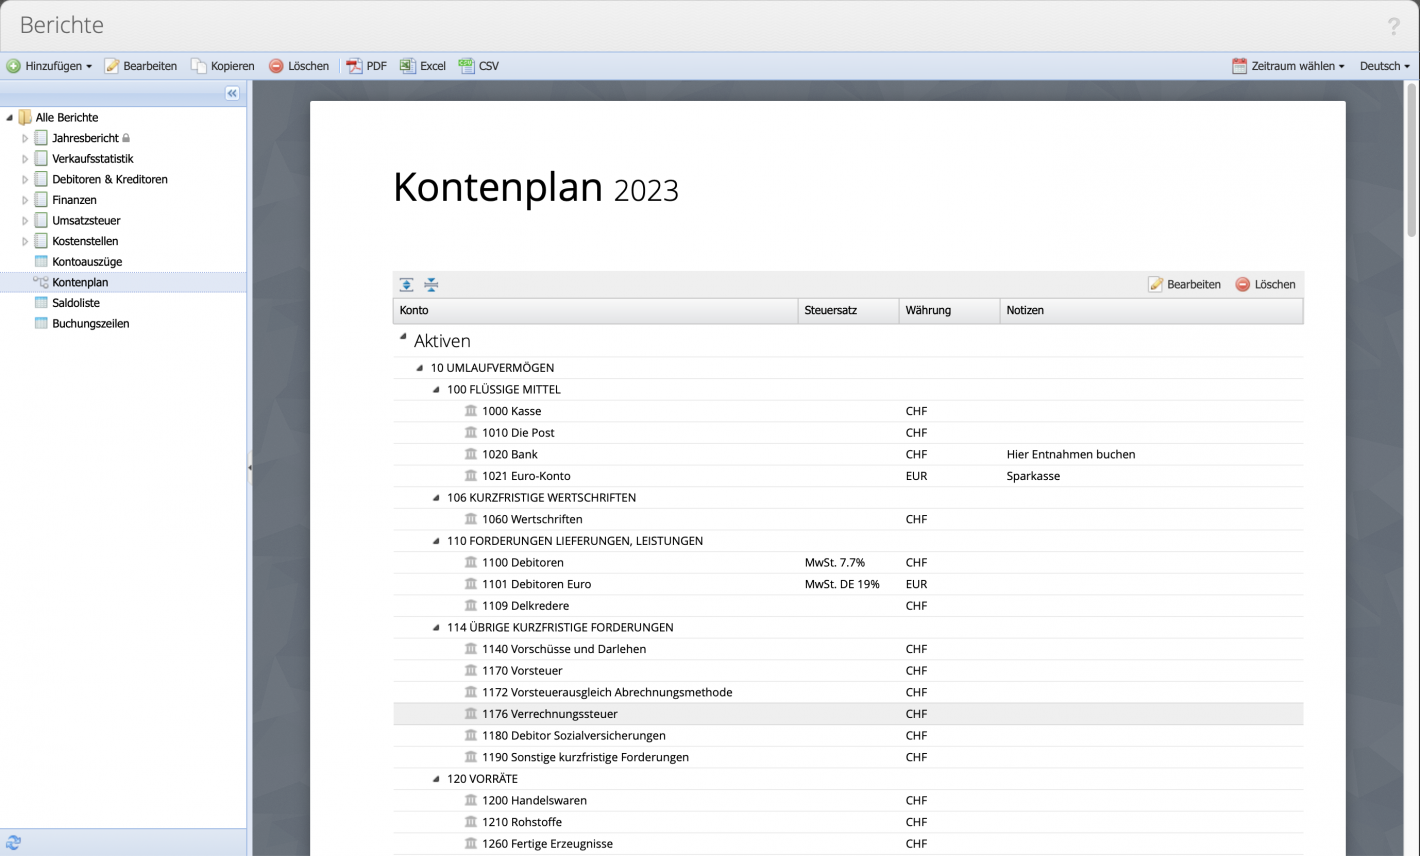Export the Kontenplan to Excel

[x=422, y=66]
